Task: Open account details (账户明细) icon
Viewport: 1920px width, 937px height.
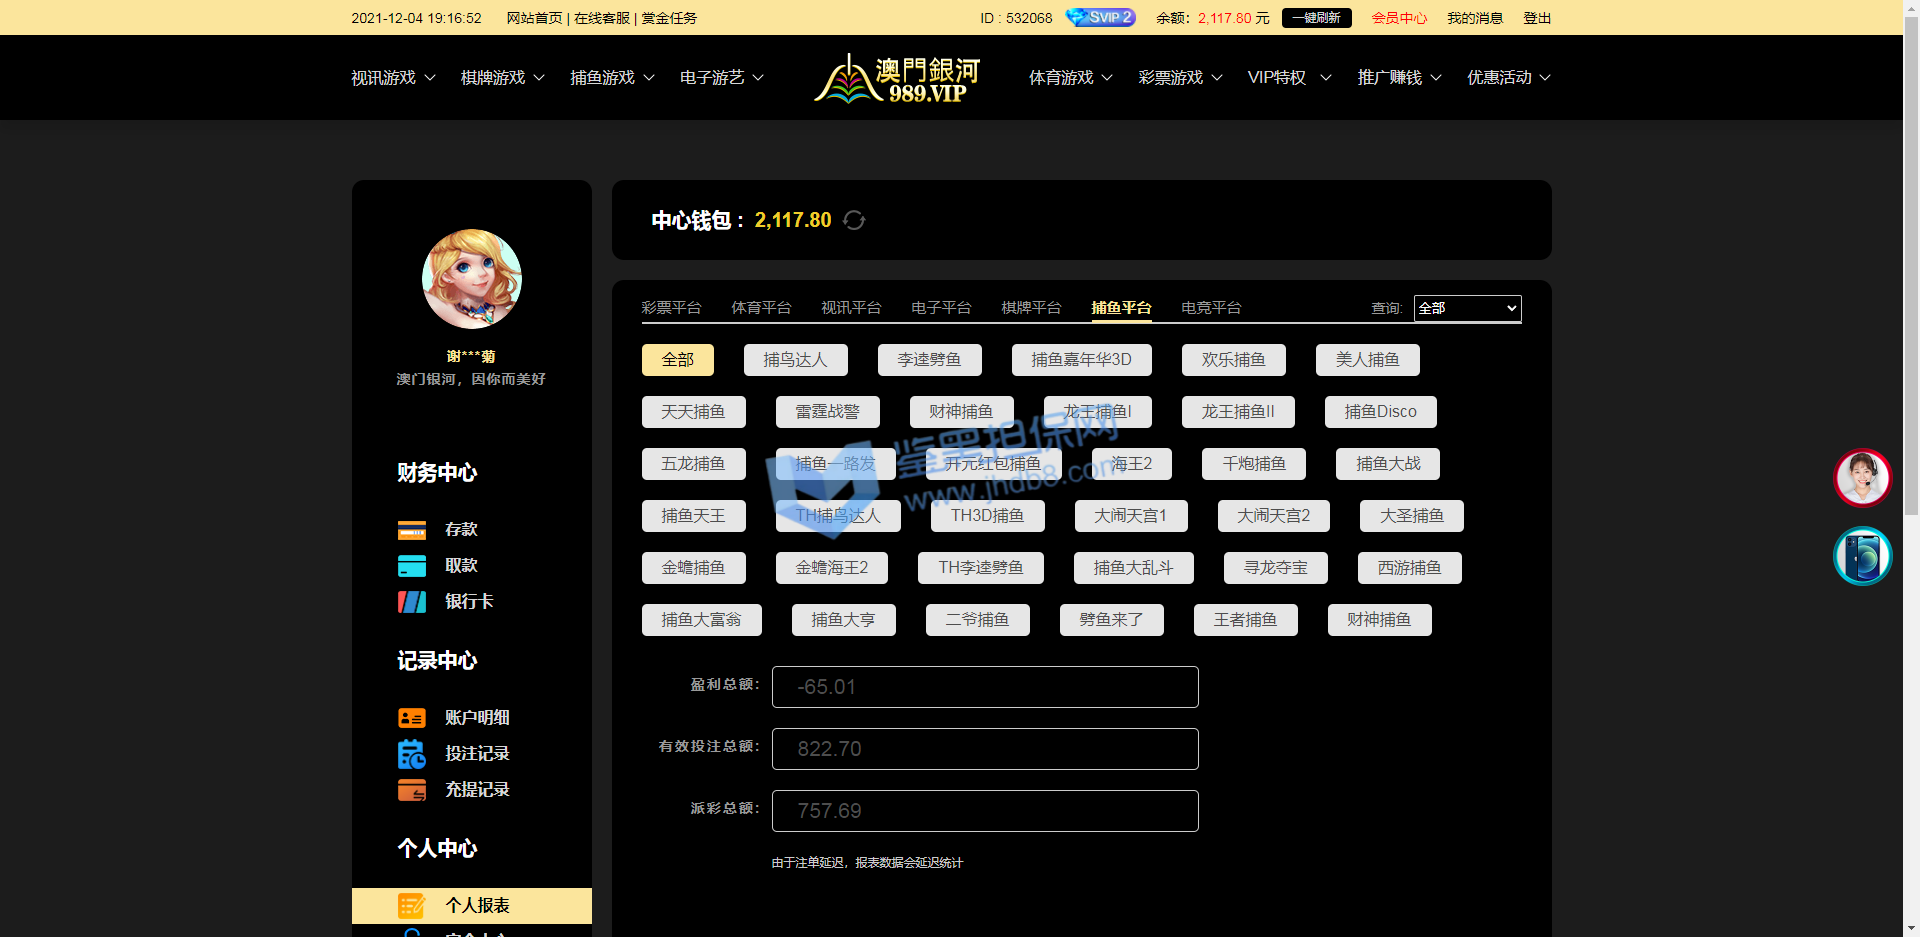Action: [x=411, y=718]
